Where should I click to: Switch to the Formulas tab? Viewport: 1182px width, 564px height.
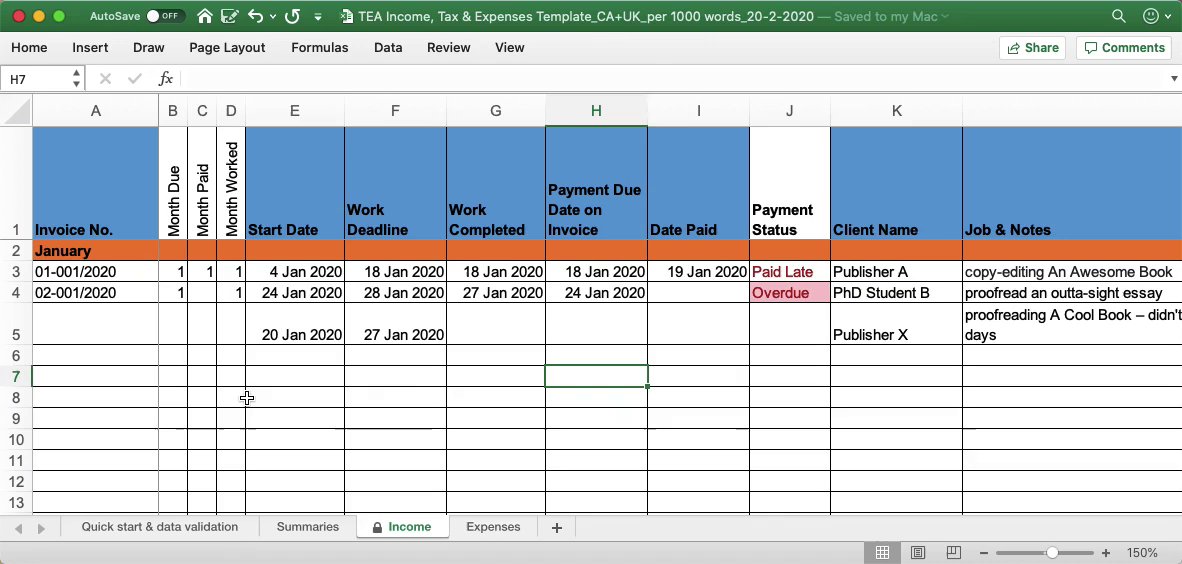tap(320, 48)
